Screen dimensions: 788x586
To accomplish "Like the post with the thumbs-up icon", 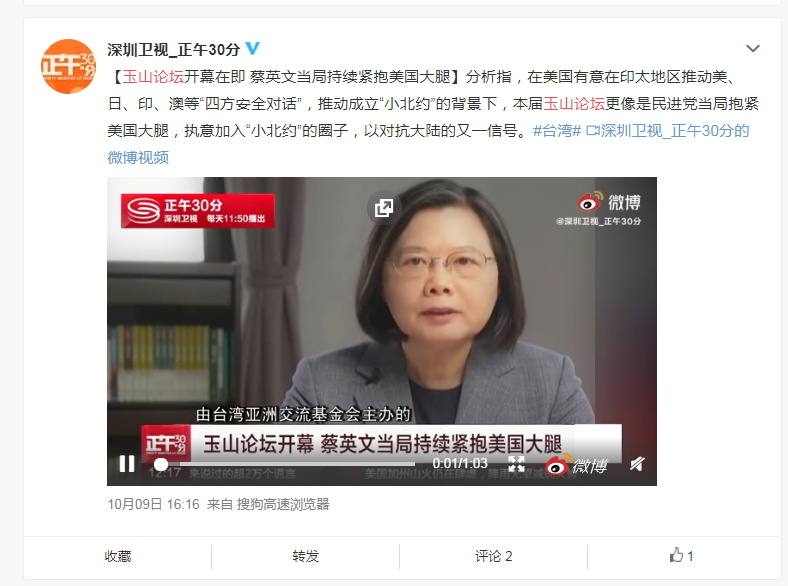I will 681,555.
